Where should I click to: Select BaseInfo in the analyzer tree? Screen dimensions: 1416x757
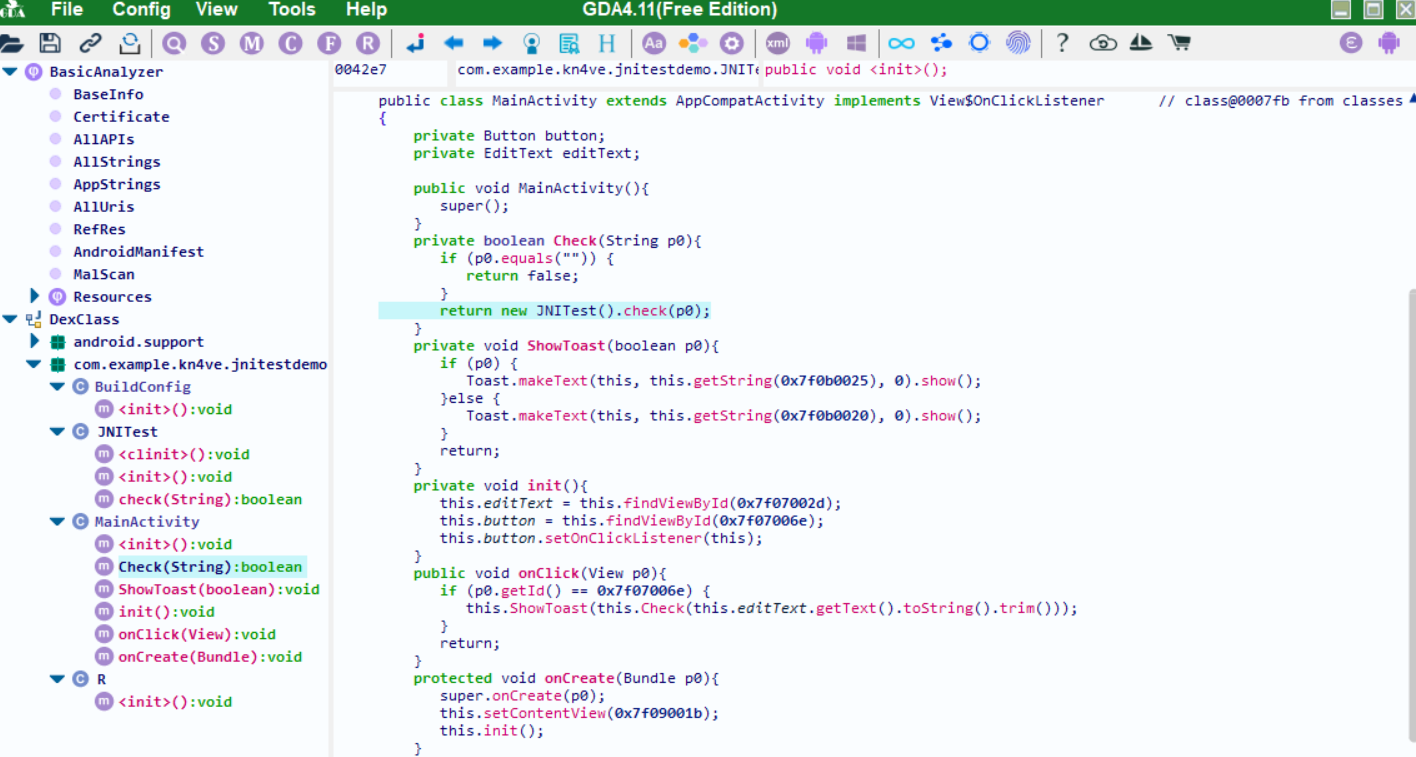pos(108,94)
